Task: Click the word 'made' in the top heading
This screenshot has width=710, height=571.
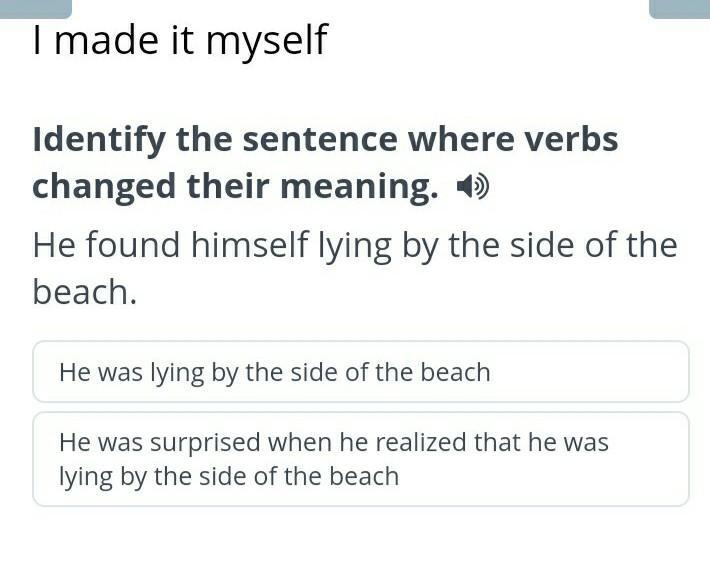Action: (x=106, y=40)
